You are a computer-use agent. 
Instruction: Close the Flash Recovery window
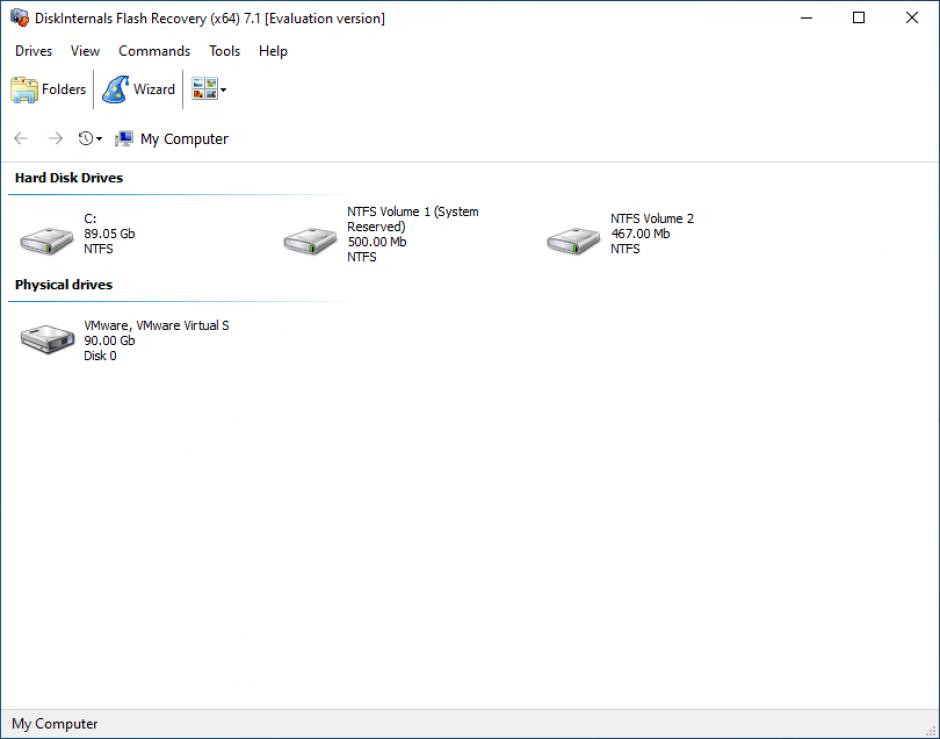[911, 18]
